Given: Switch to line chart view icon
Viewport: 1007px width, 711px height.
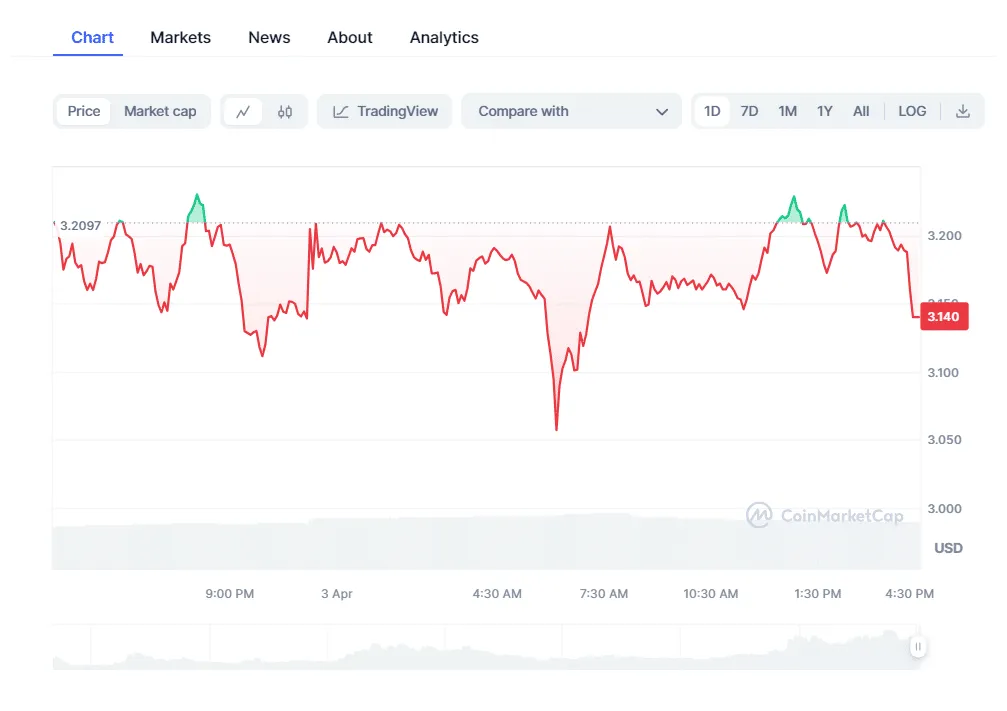Looking at the screenshot, I should pos(243,112).
